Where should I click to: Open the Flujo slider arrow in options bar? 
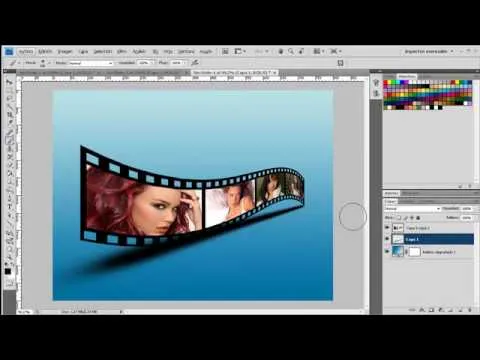185,63
